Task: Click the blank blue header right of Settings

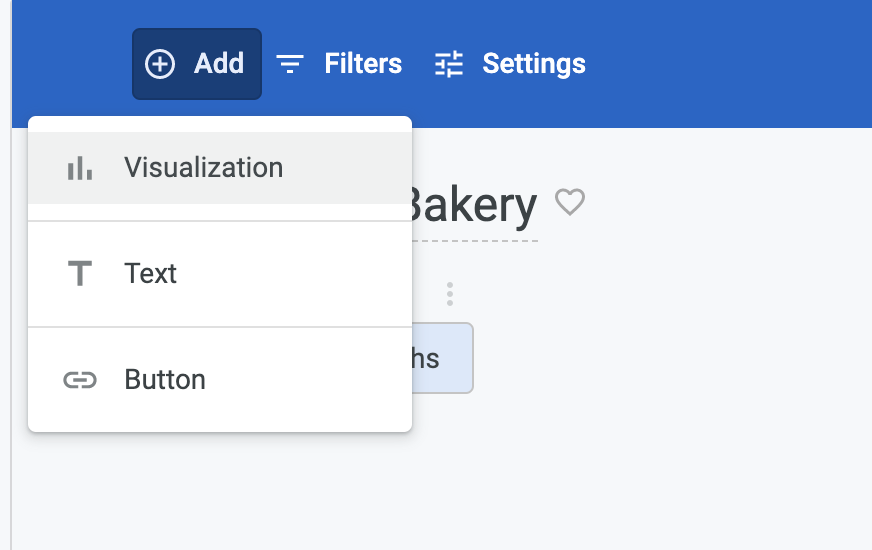Action: click(730, 64)
